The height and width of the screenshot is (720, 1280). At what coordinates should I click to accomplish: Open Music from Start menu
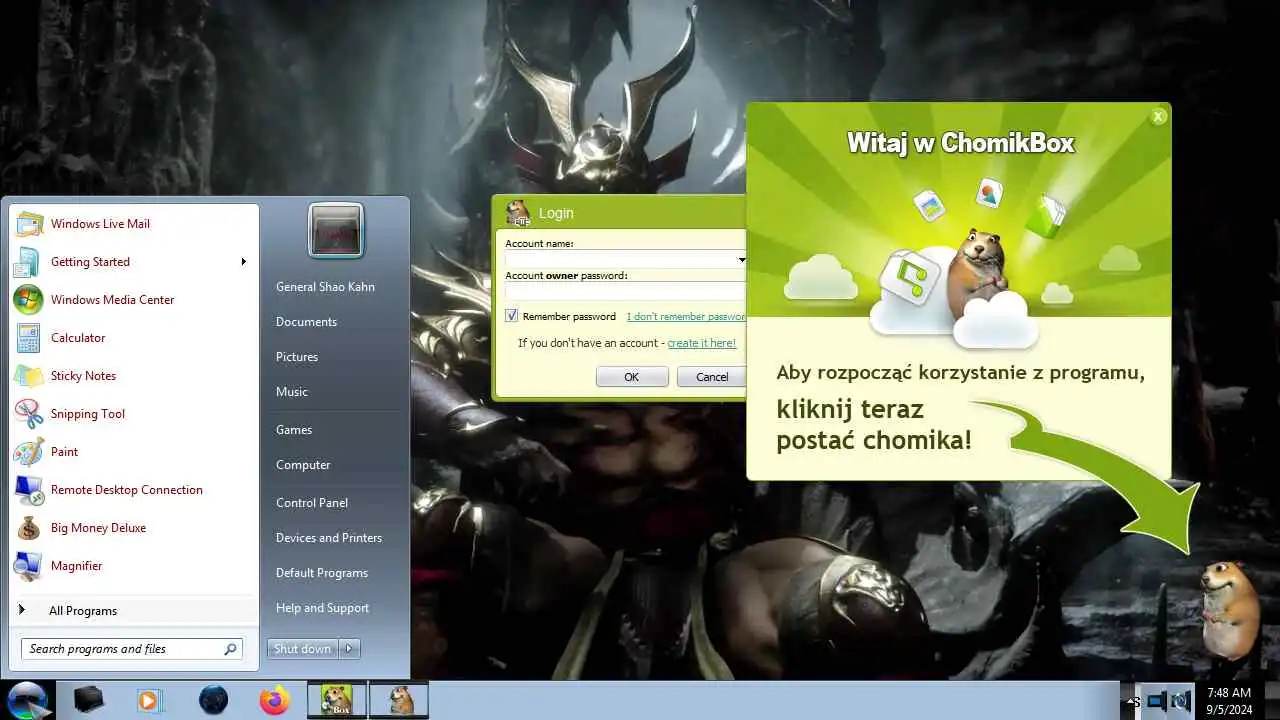(x=292, y=392)
